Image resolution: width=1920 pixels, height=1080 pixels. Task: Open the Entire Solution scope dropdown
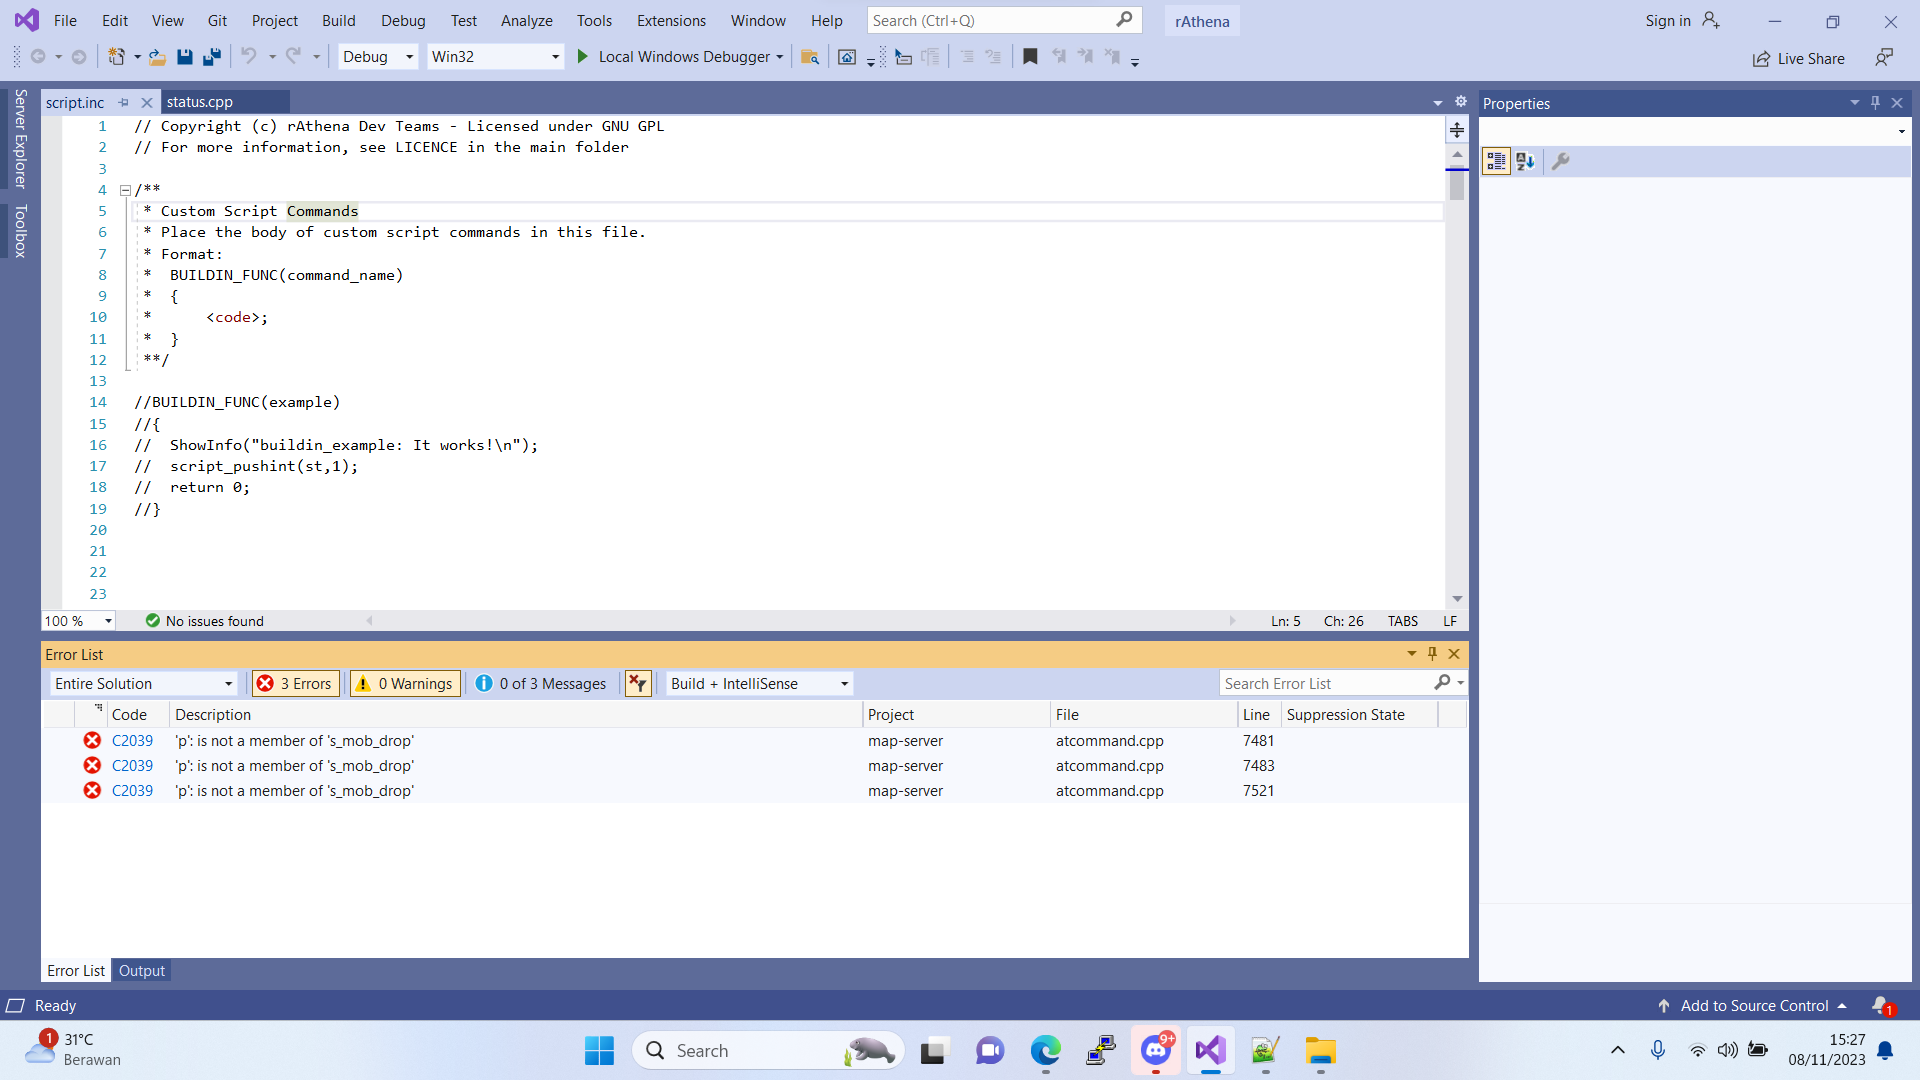coord(143,684)
